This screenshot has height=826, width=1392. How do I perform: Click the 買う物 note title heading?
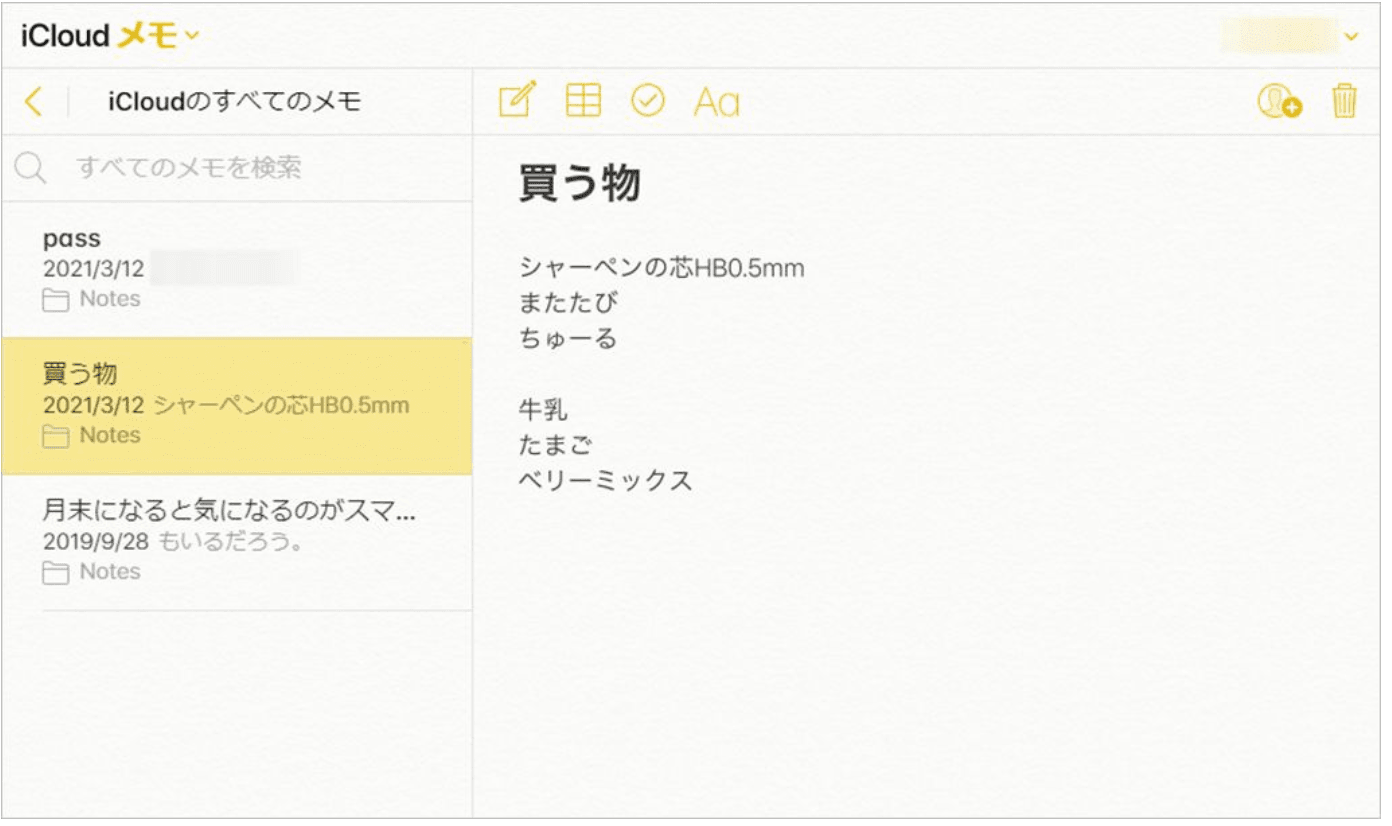pyautogui.click(x=580, y=184)
